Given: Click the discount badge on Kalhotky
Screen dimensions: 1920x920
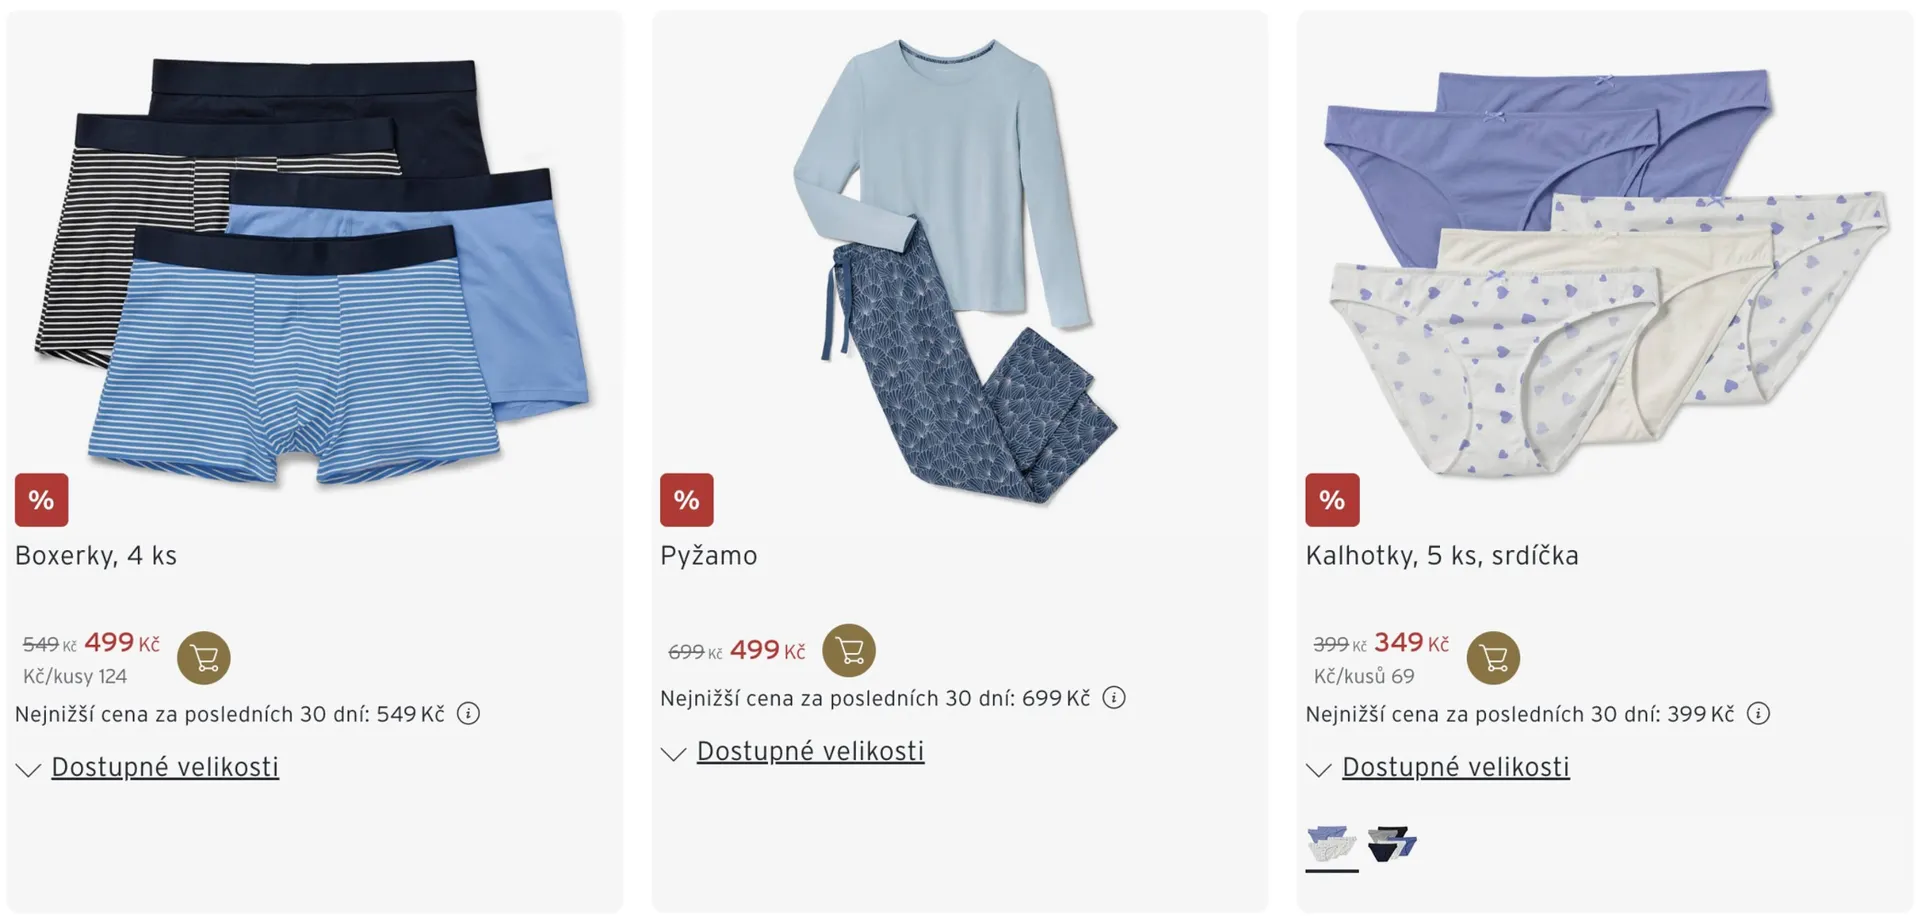Looking at the screenshot, I should click(1332, 500).
